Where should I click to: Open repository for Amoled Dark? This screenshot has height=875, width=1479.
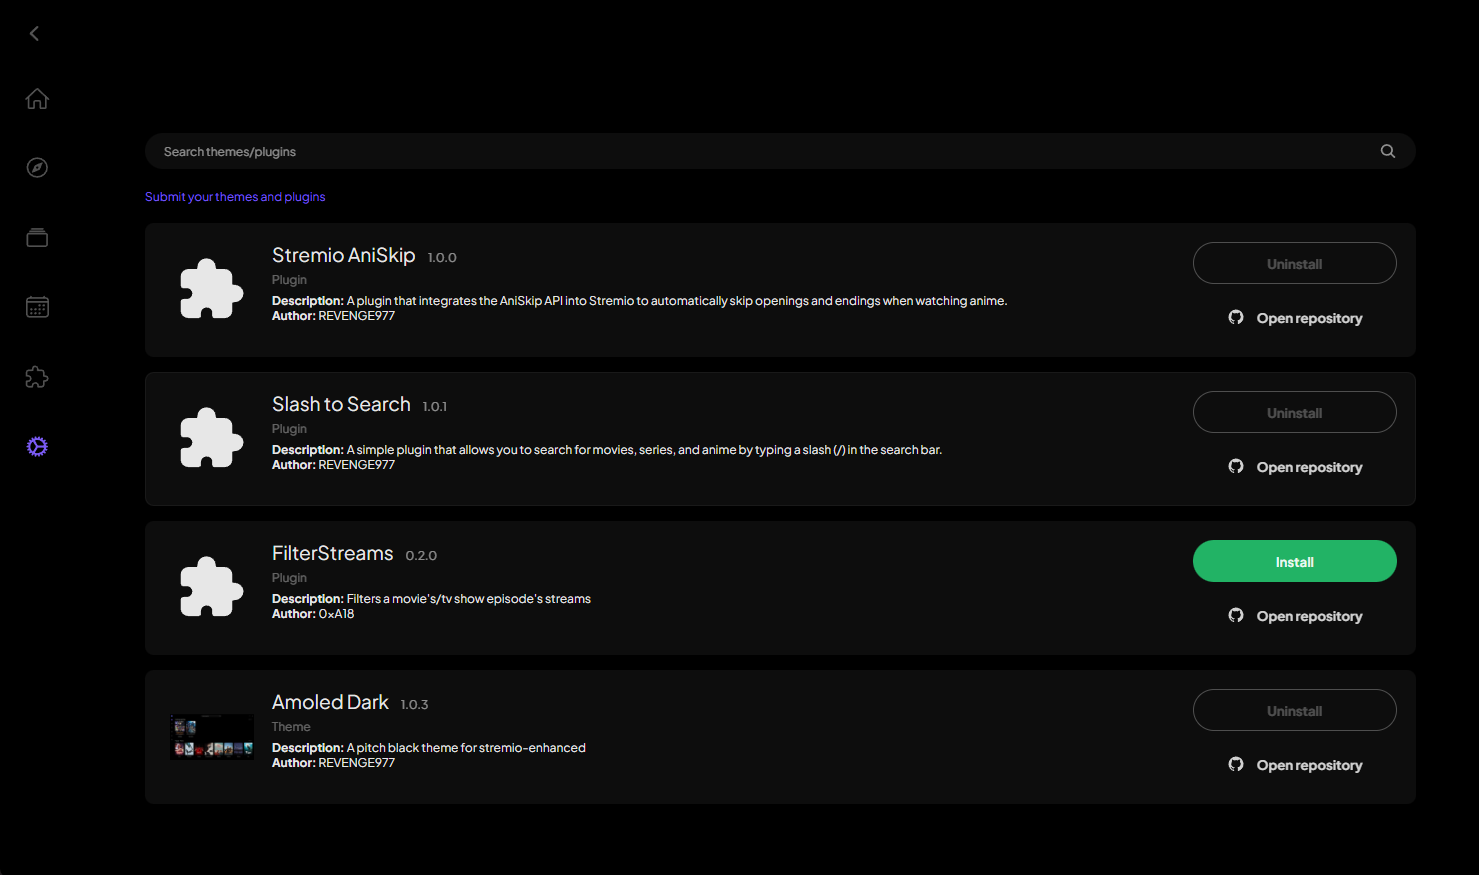click(x=1295, y=765)
